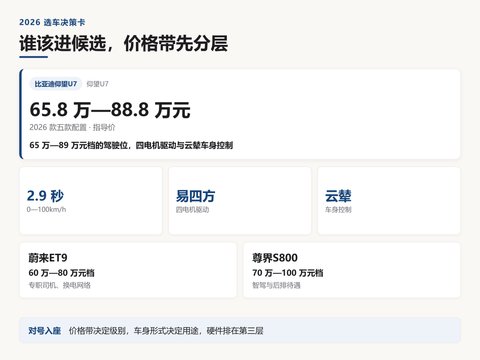Click the '车身控制' caption under 云辇
Viewport: 480px width, 360px height.
click(x=338, y=210)
